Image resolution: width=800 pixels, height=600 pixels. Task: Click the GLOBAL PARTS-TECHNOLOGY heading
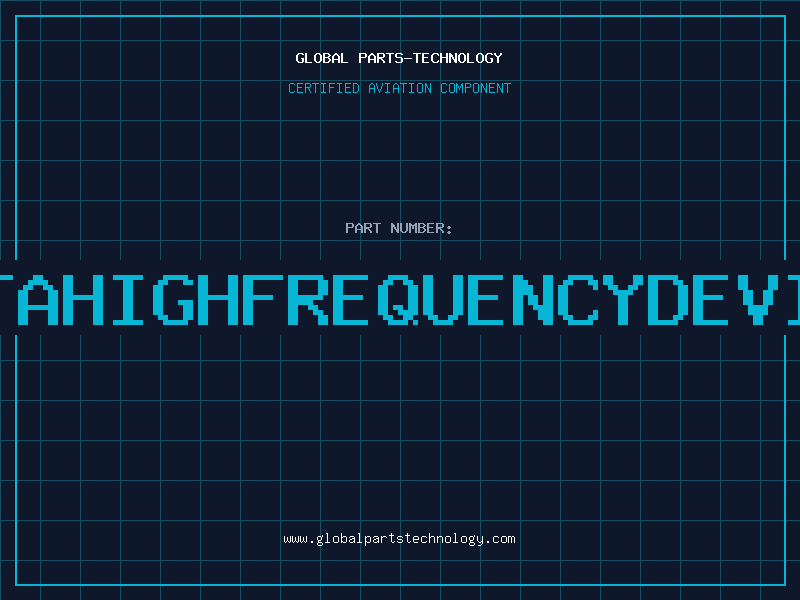click(x=399, y=58)
